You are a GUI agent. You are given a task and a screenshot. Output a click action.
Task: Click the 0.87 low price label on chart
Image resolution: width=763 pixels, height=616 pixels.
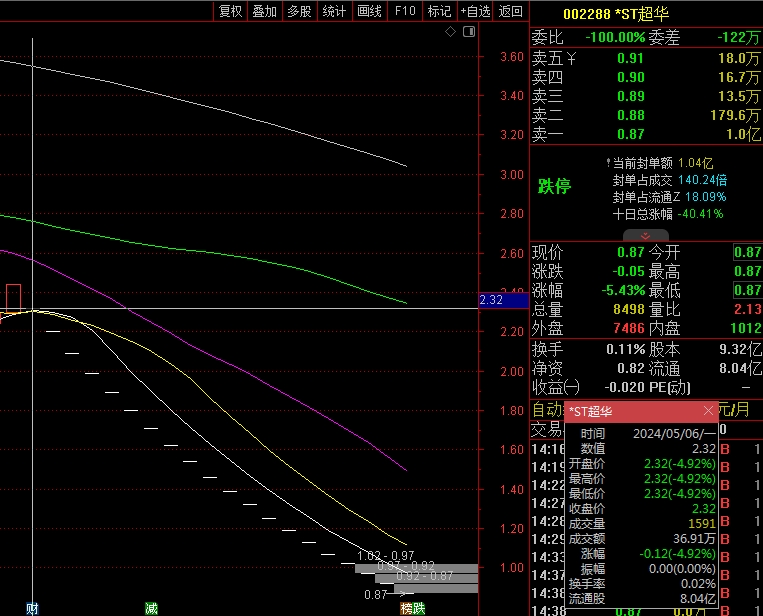376,595
